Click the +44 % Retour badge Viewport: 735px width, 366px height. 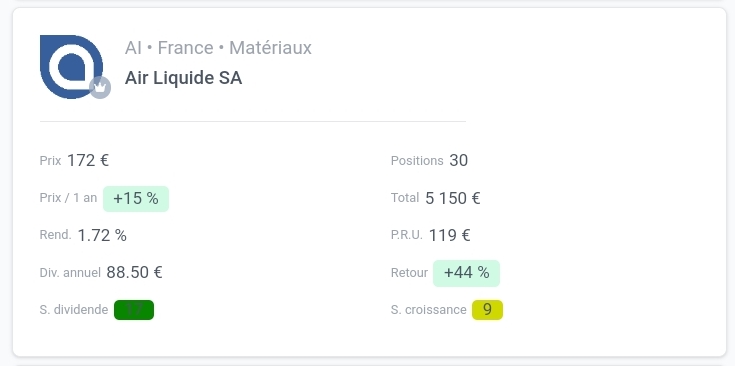tap(466, 273)
